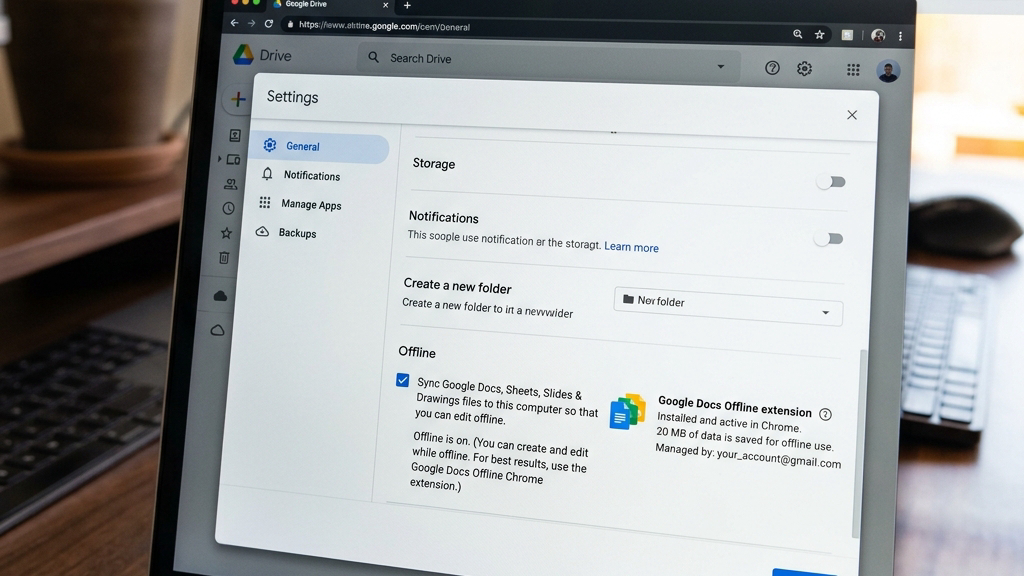Open Trash bin icon in sidebar

click(x=224, y=257)
